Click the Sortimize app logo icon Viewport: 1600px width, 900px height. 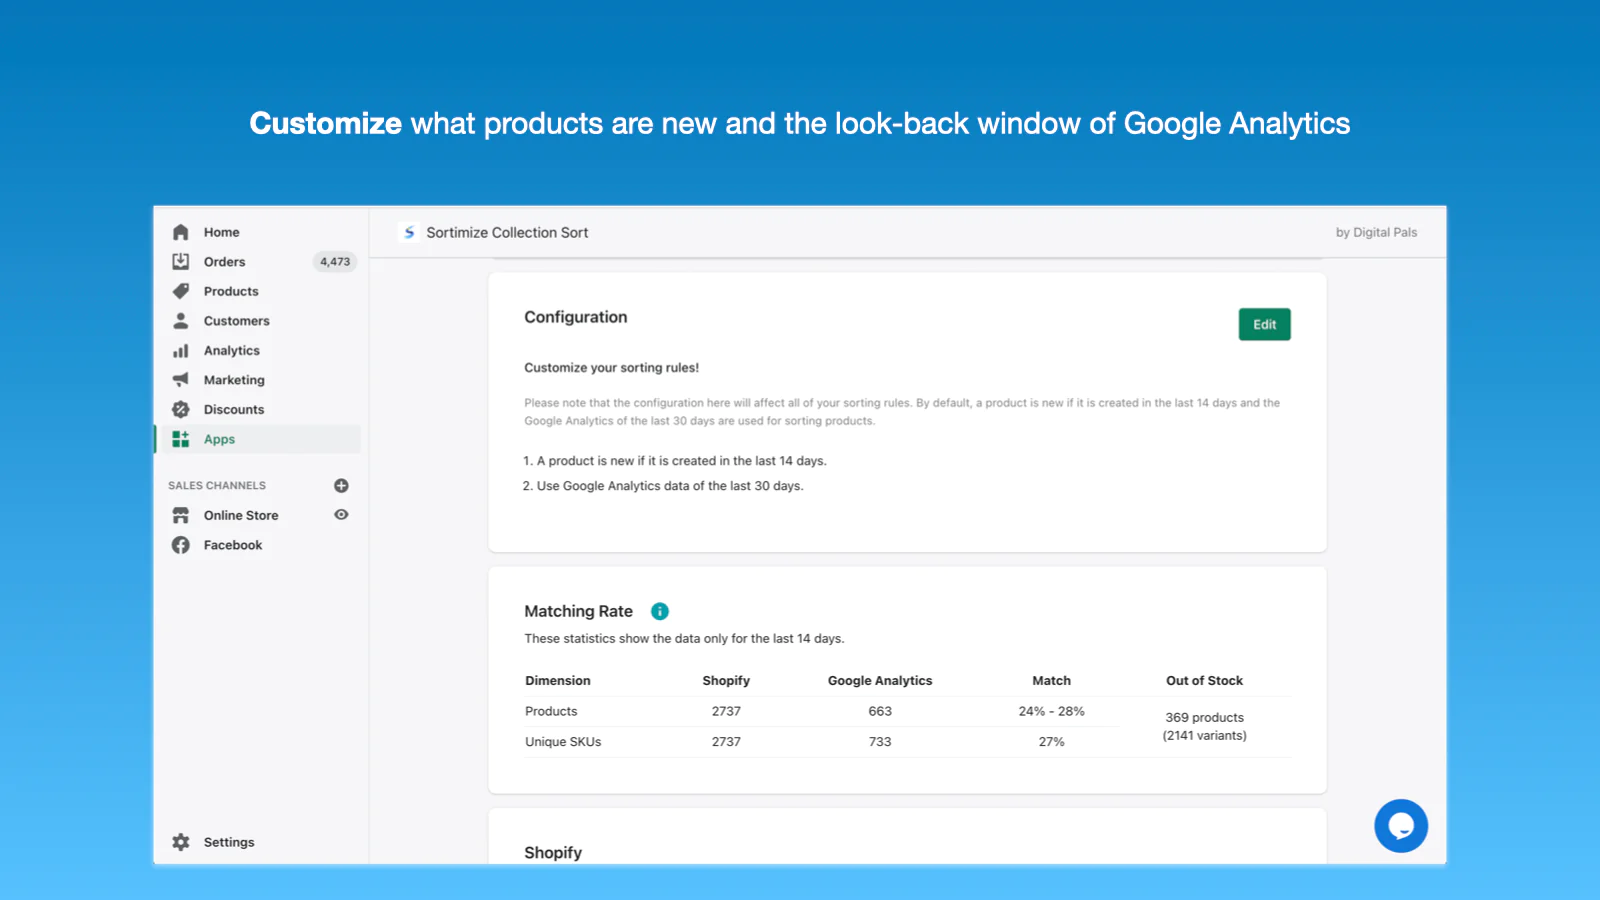[409, 232]
